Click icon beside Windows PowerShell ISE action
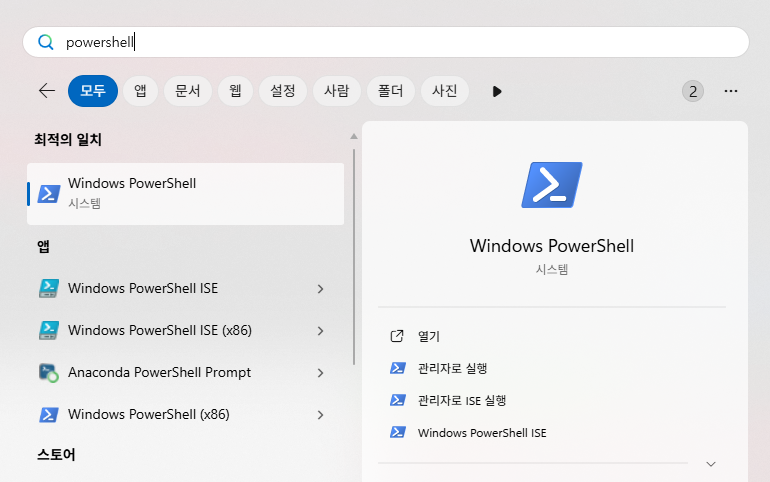This screenshot has width=770, height=482. pos(398,432)
